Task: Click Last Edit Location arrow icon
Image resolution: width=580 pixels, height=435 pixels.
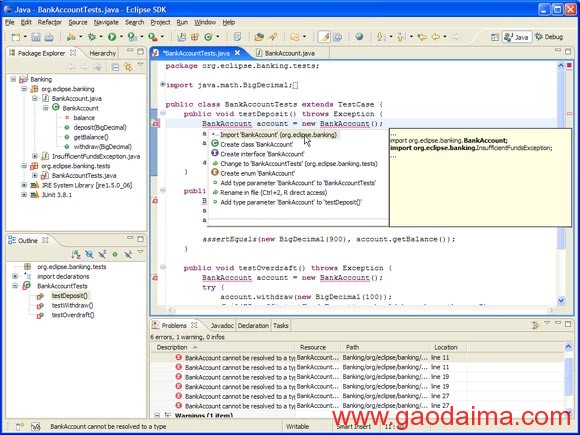Action: [422, 37]
